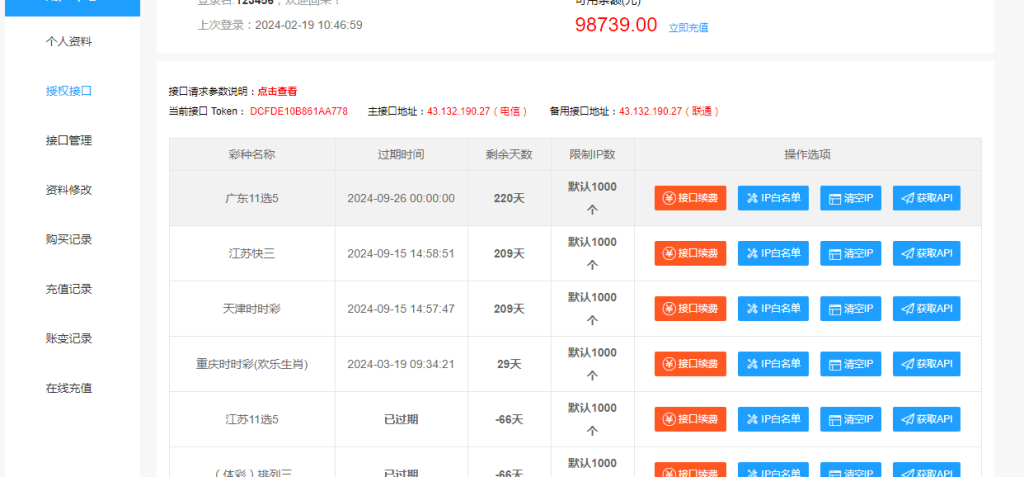Open 充值记录 sidebar item
The height and width of the screenshot is (477, 1024).
point(69,289)
